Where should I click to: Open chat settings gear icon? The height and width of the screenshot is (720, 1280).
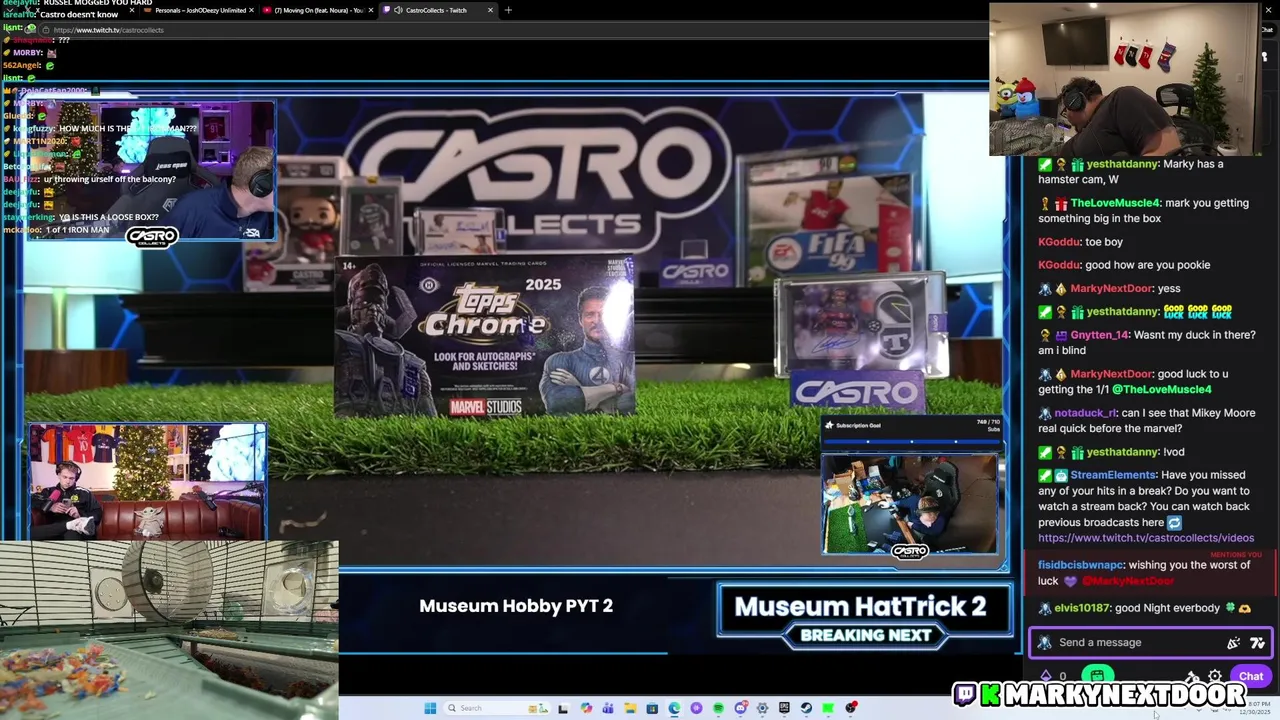coord(1215,676)
